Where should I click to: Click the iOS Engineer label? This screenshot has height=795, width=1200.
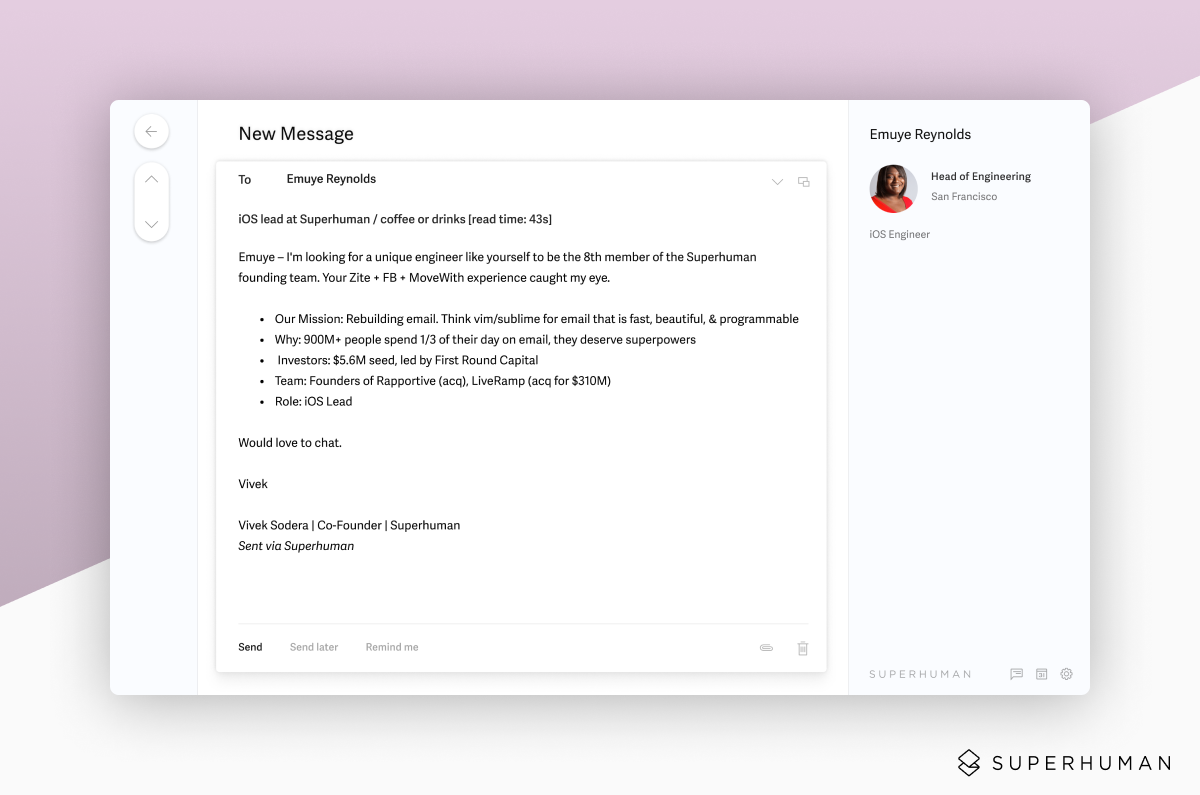click(900, 234)
